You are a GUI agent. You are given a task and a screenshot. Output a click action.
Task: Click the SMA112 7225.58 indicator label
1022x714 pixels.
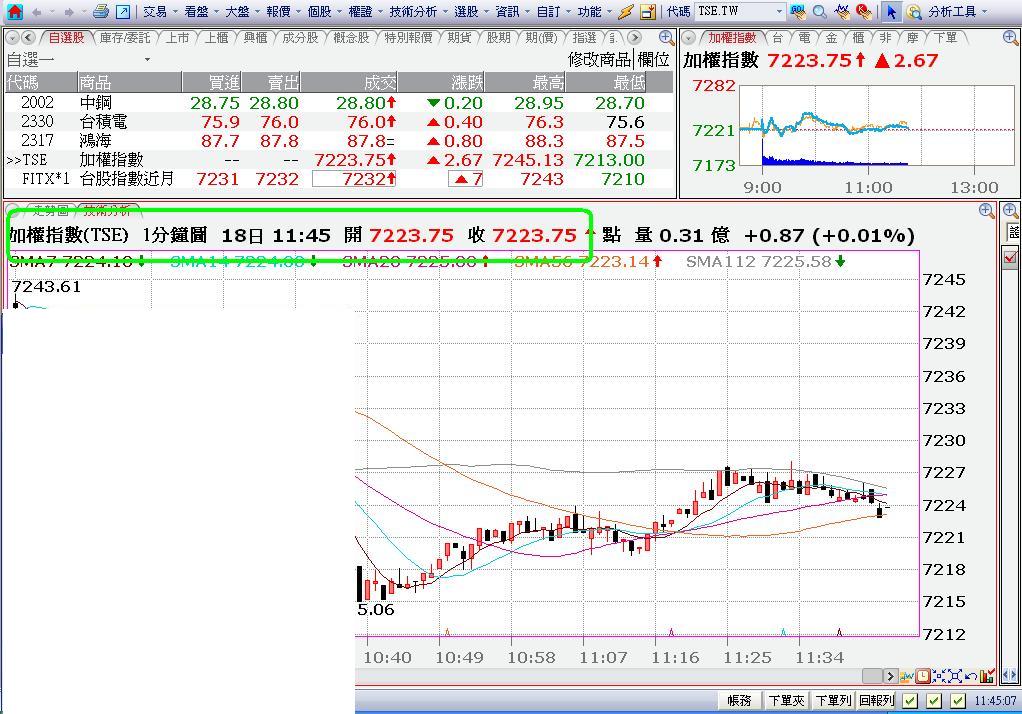click(766, 261)
